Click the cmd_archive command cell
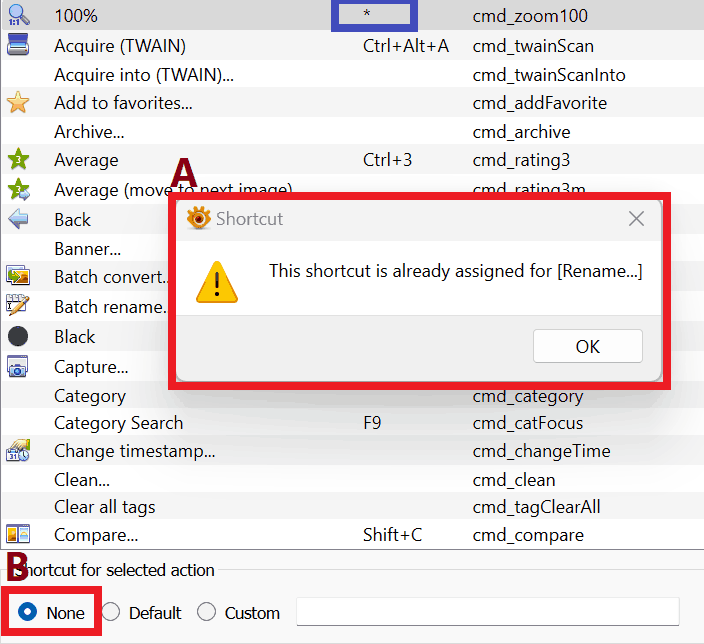 point(521,132)
